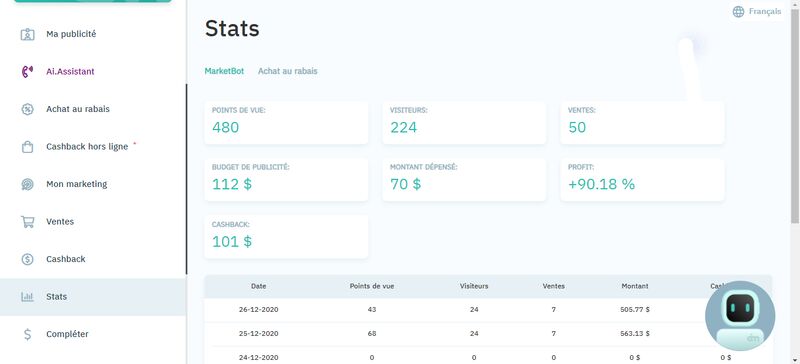Select the Cashback hors ligne bag icon
The height and width of the screenshot is (364, 800).
[x=27, y=147]
